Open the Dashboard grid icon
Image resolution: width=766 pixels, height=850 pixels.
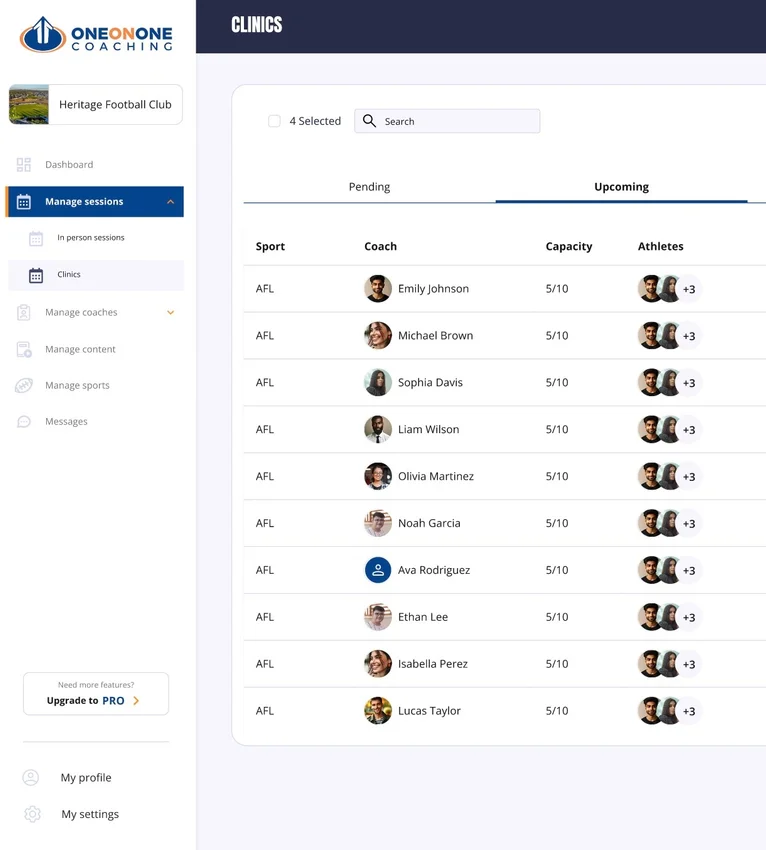tap(24, 165)
